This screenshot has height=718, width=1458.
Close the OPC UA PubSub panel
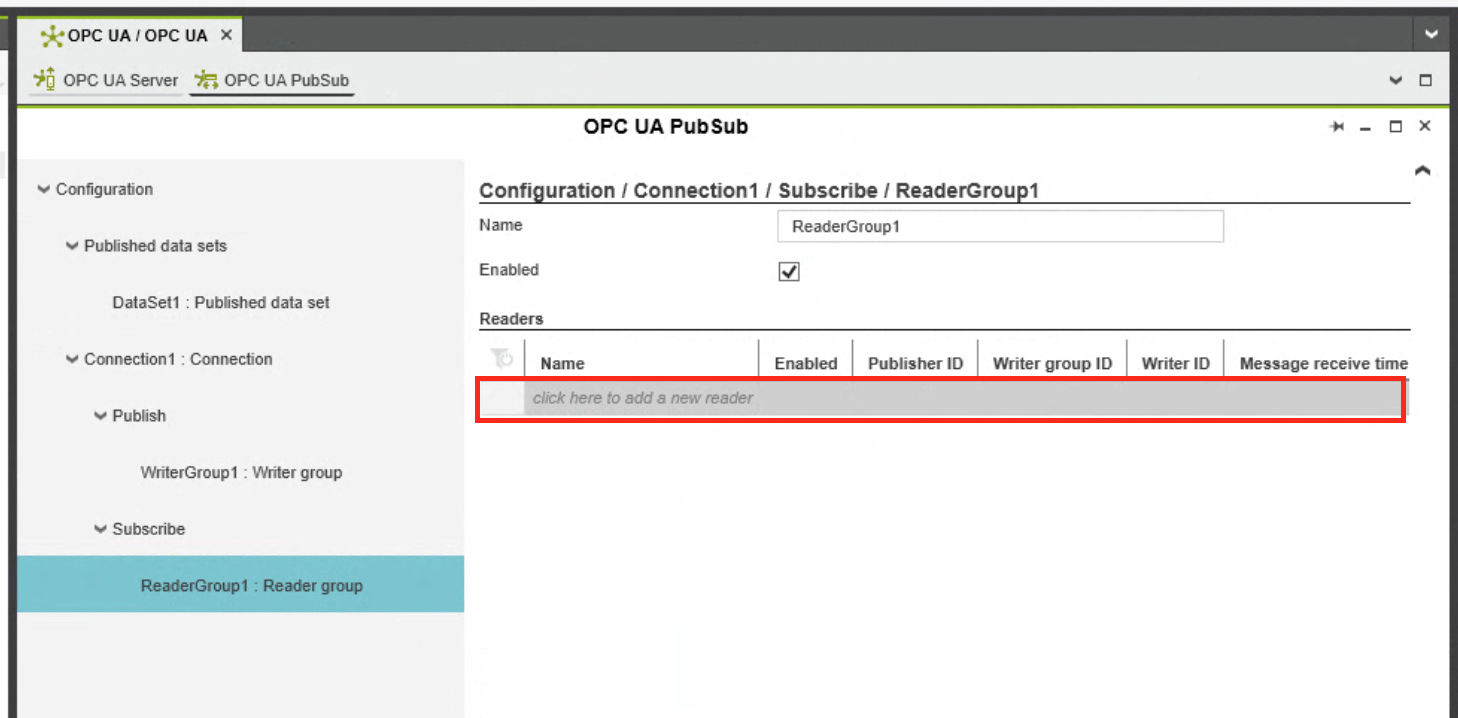[1425, 126]
